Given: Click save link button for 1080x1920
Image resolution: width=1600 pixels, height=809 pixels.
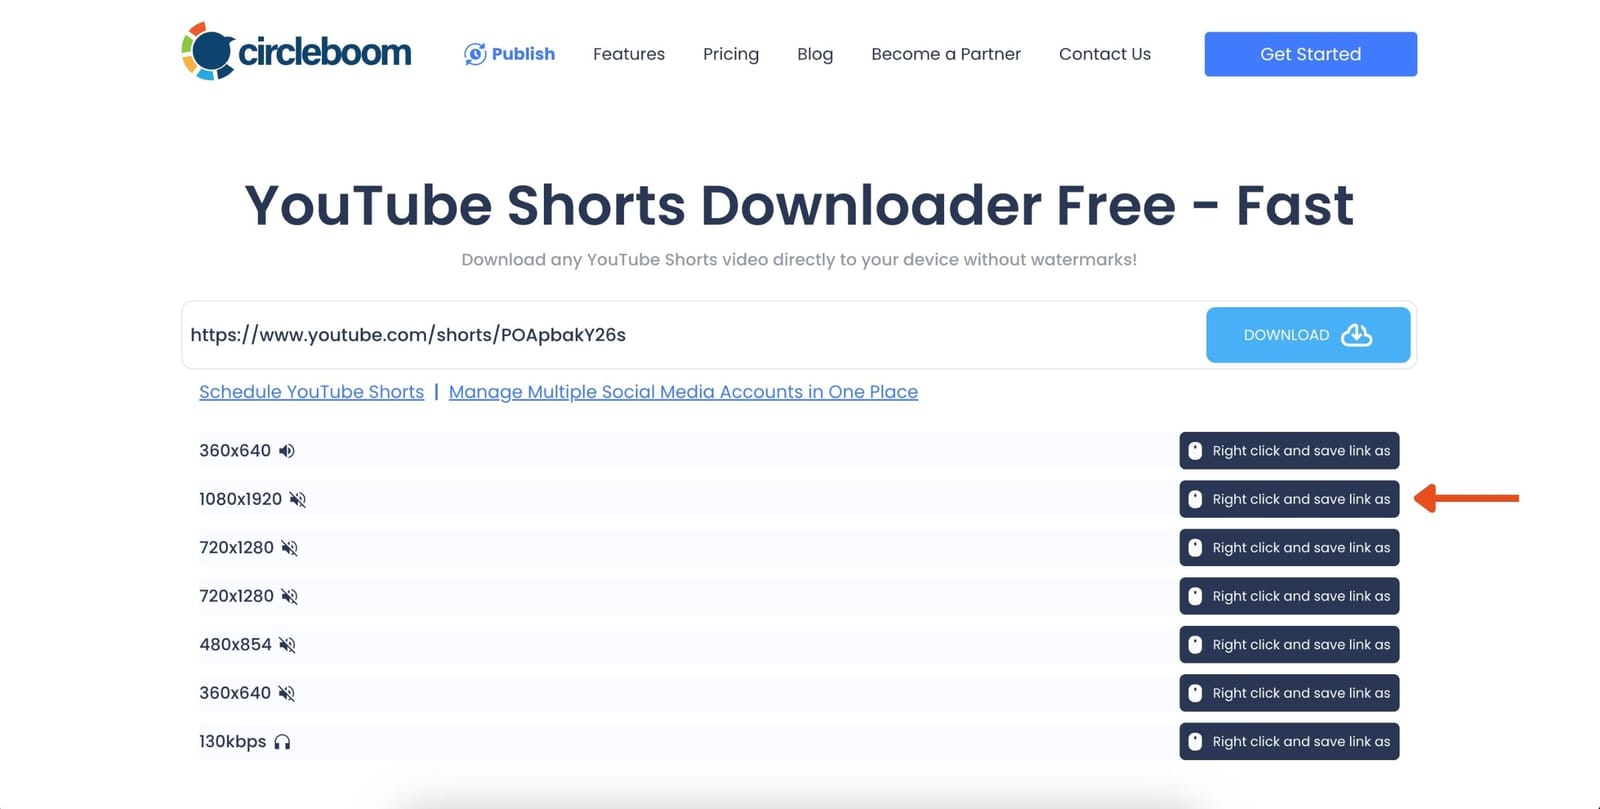Looking at the screenshot, I should [x=1289, y=499].
